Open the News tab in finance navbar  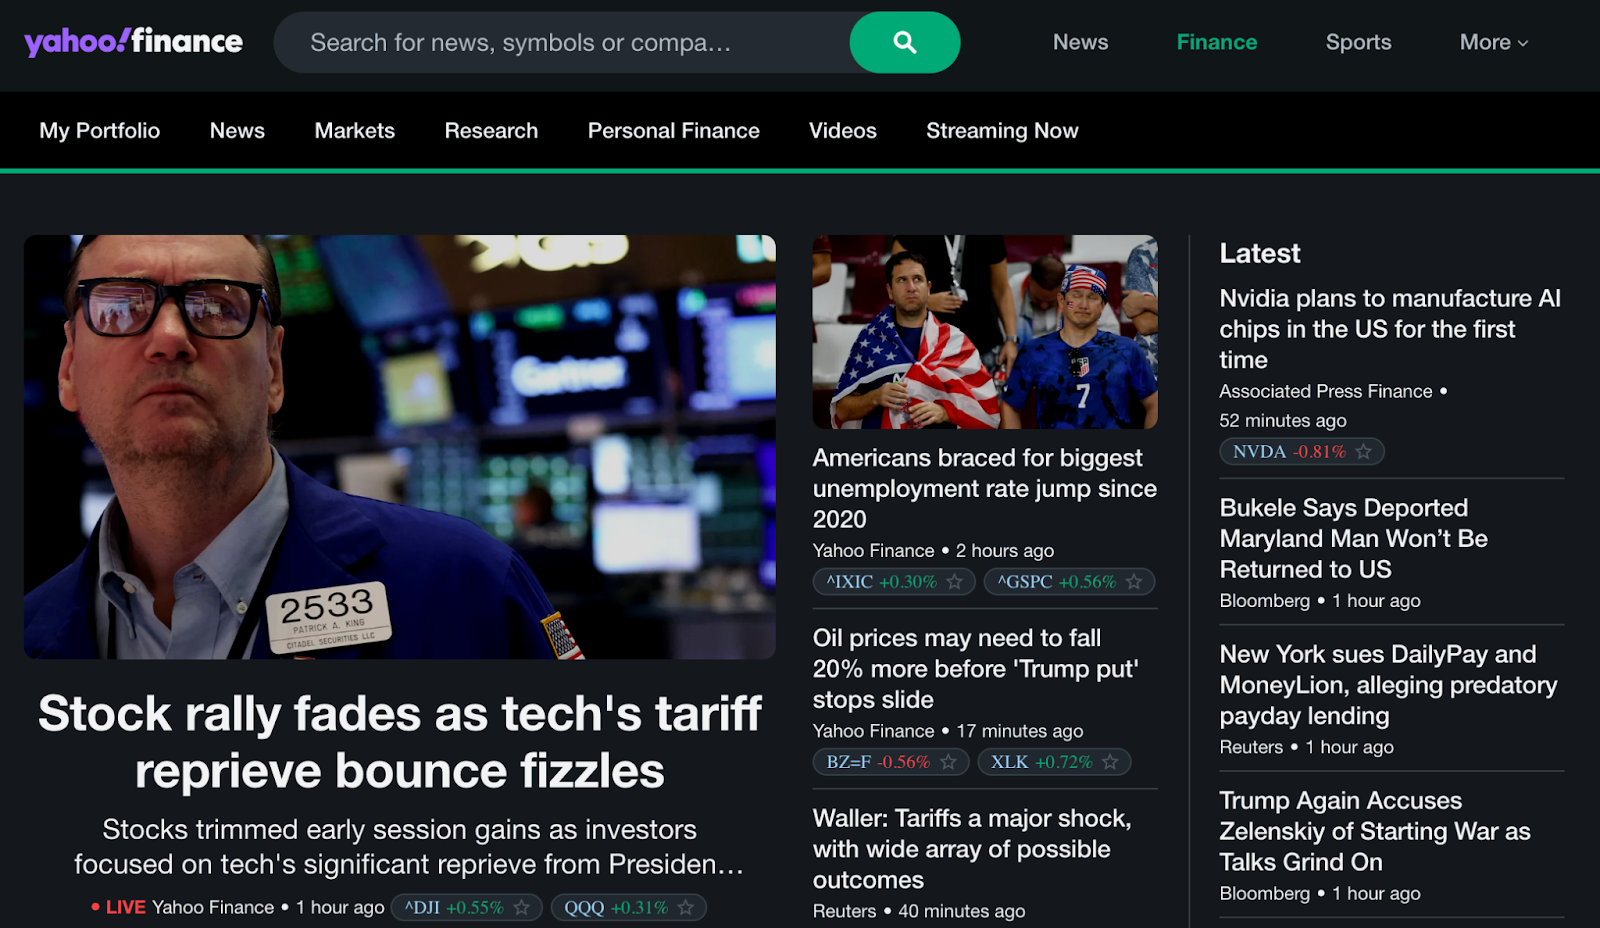tap(237, 131)
